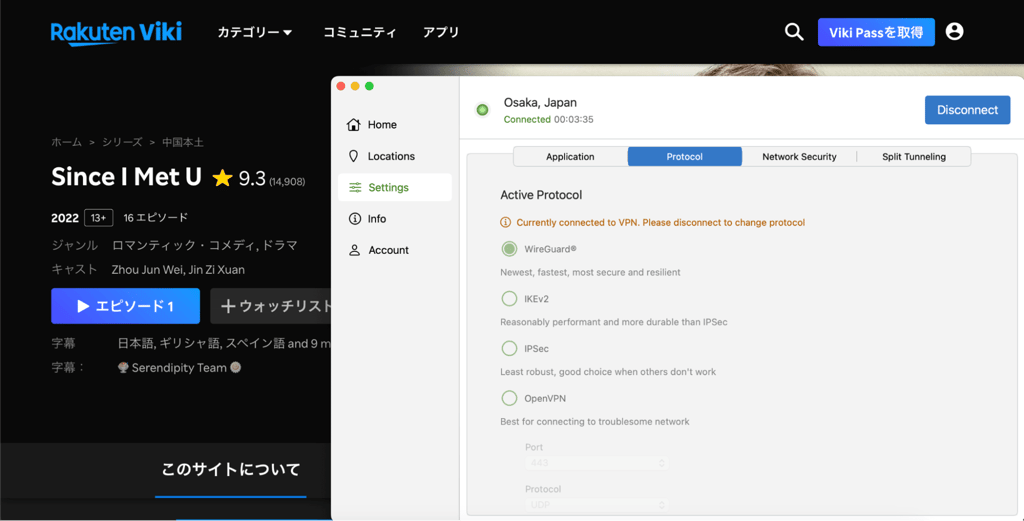Select the OpenVPN protocol radio button
The image size is (1024, 521).
[x=509, y=398]
